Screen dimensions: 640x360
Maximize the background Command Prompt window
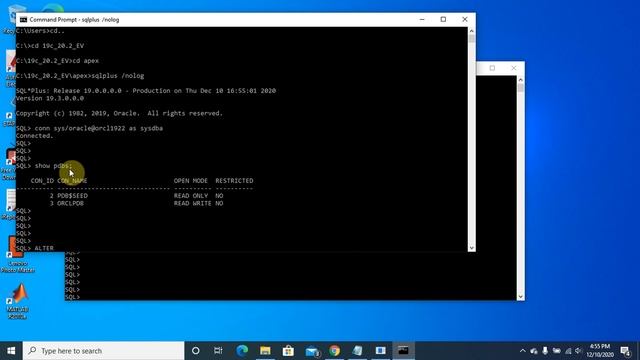(492, 68)
